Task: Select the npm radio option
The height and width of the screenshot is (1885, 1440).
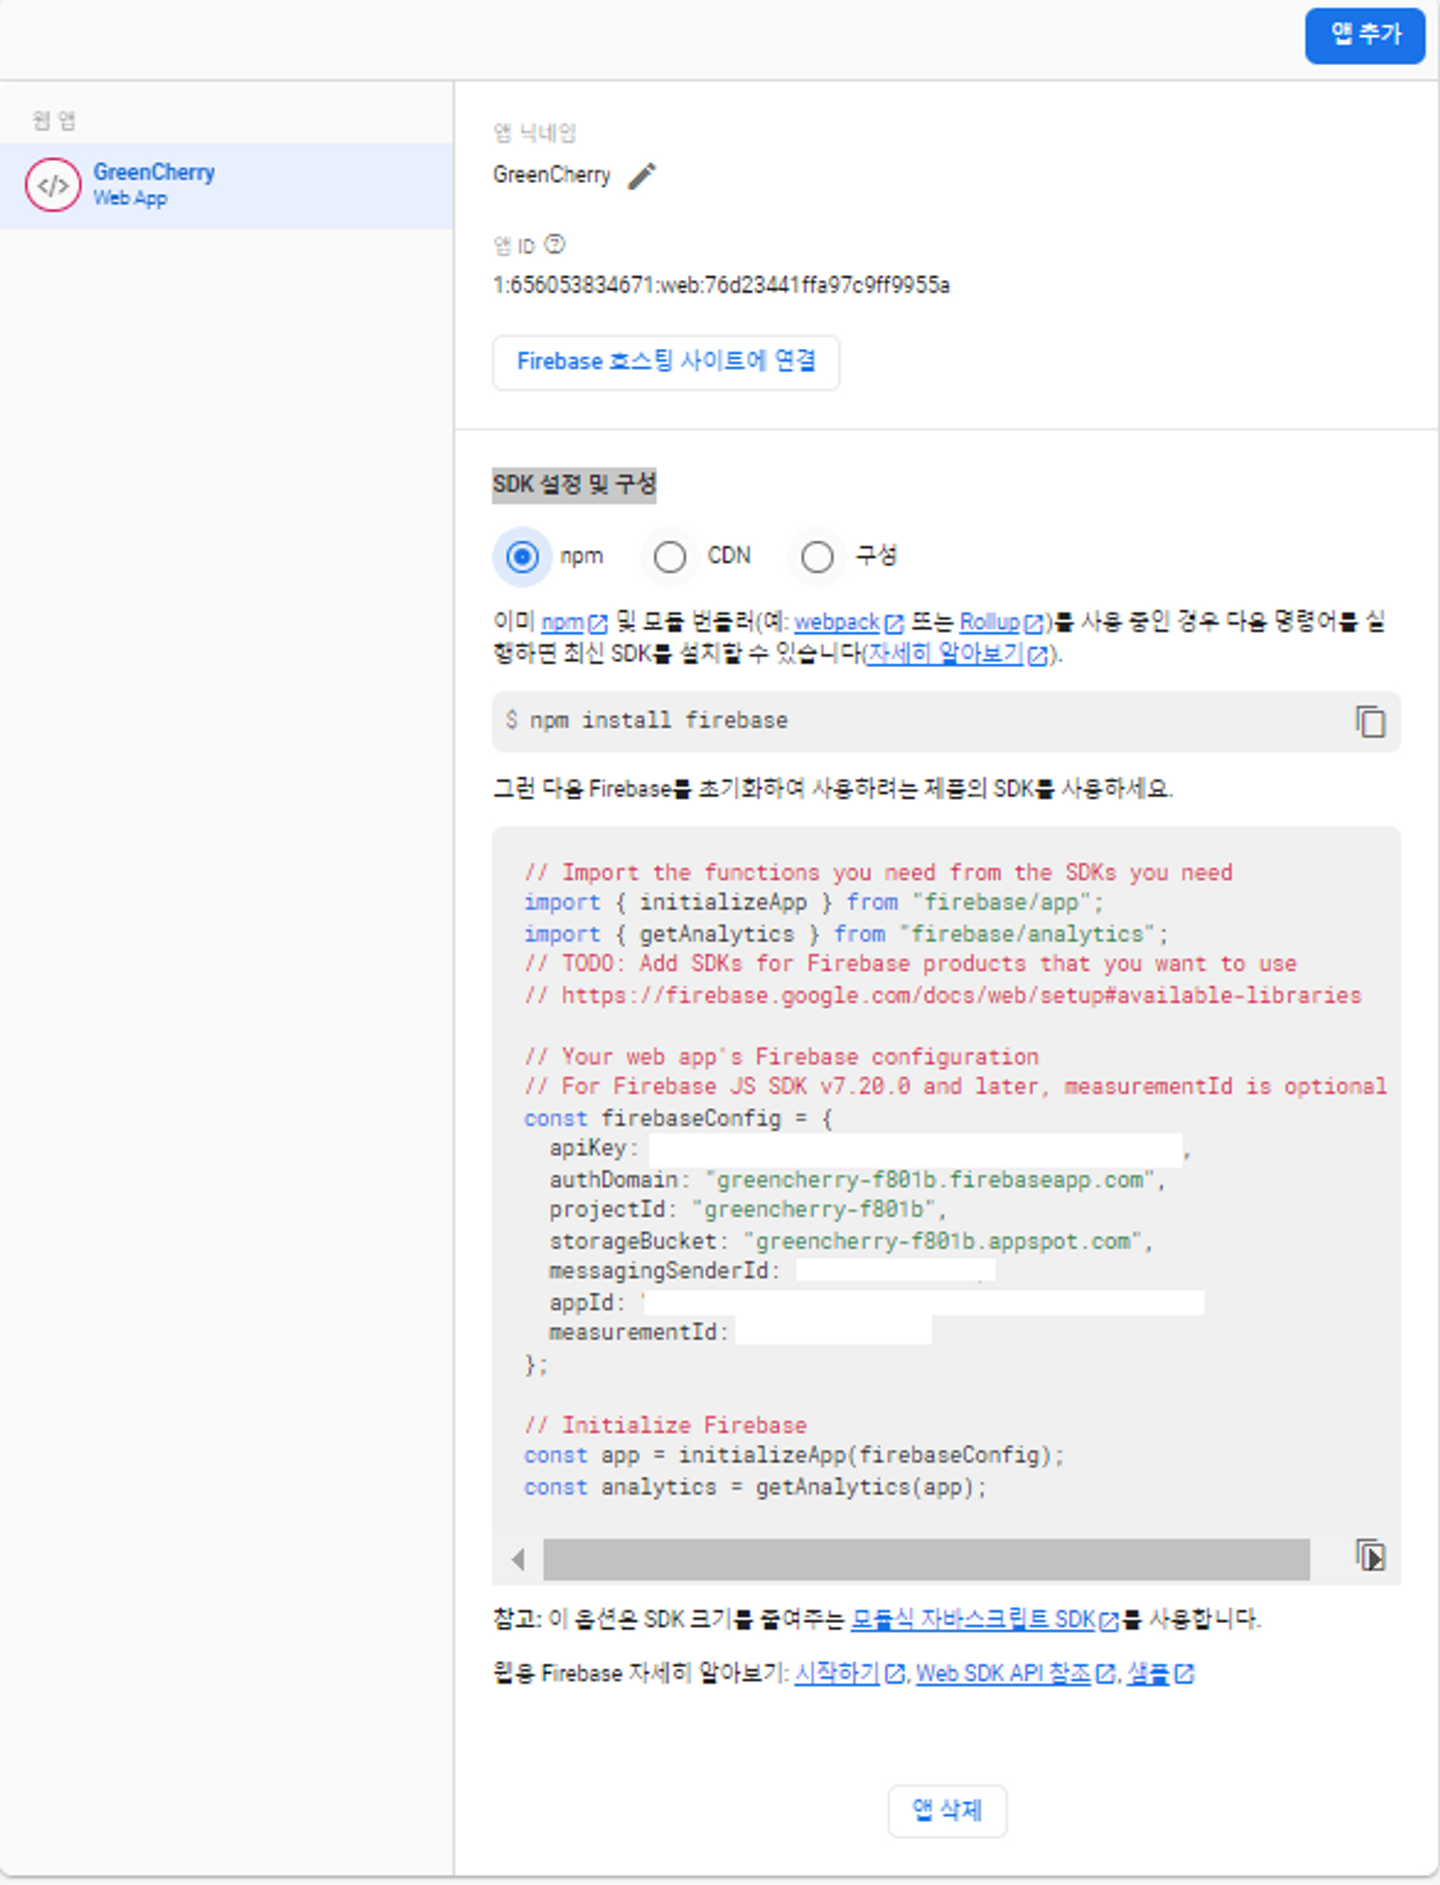Action: point(522,556)
